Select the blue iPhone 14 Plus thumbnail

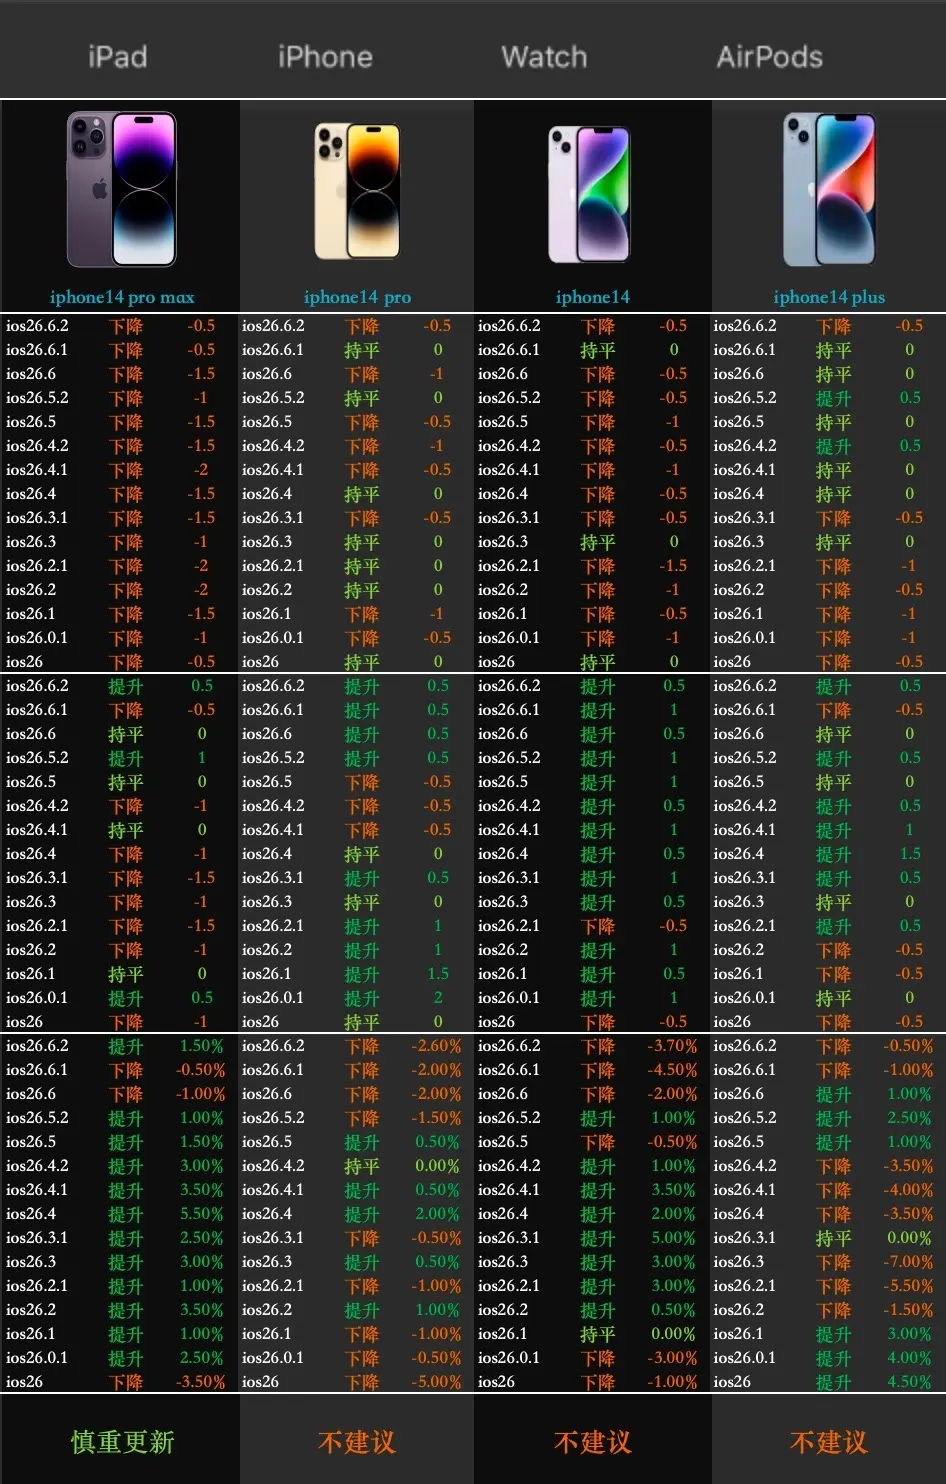[x=829, y=190]
